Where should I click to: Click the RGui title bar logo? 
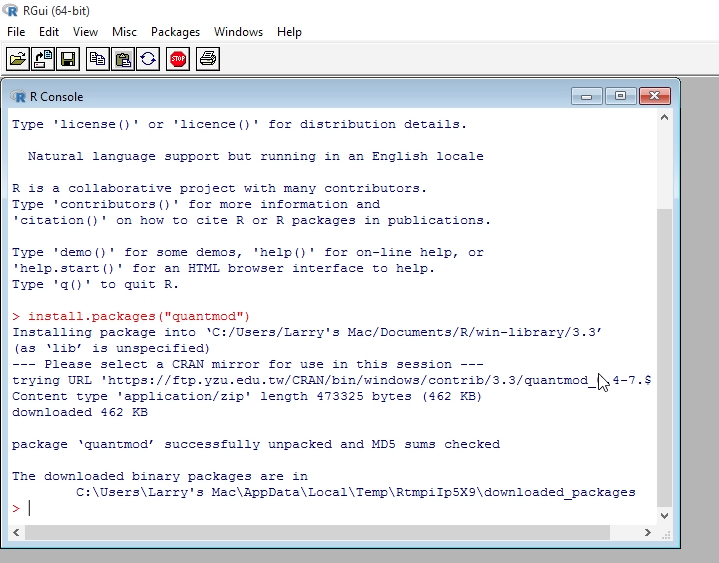pos(10,10)
